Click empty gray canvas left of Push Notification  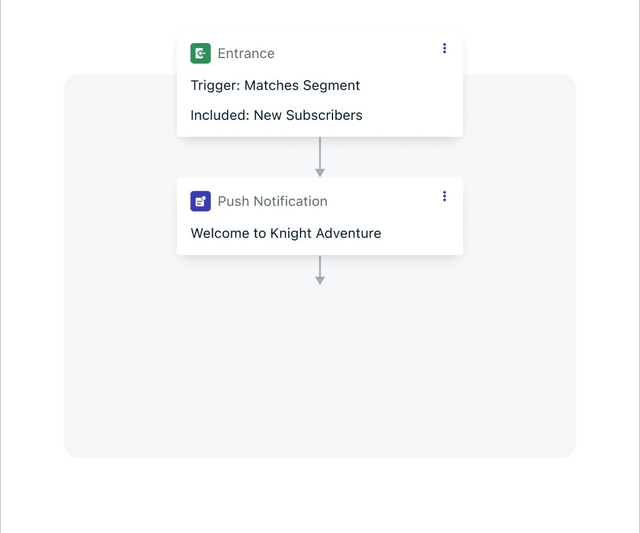pos(120,216)
